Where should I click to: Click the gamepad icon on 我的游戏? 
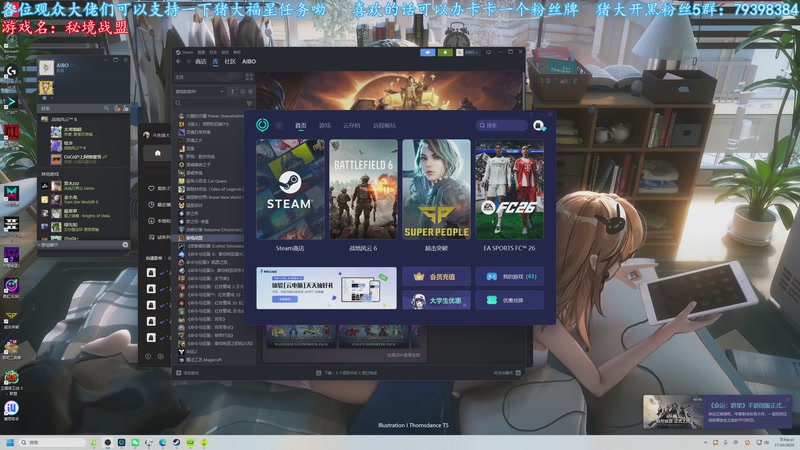pyautogui.click(x=491, y=277)
